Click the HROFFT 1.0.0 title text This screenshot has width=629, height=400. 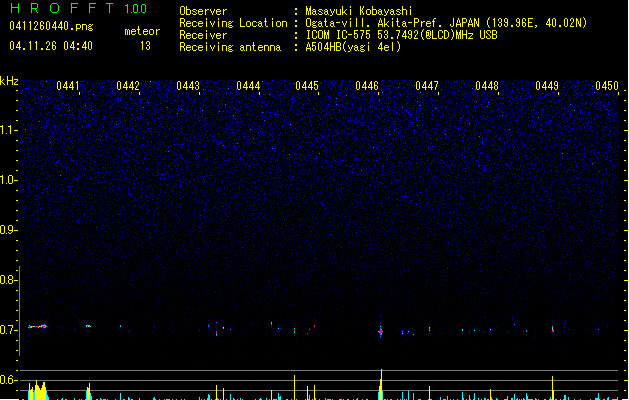point(79,8)
